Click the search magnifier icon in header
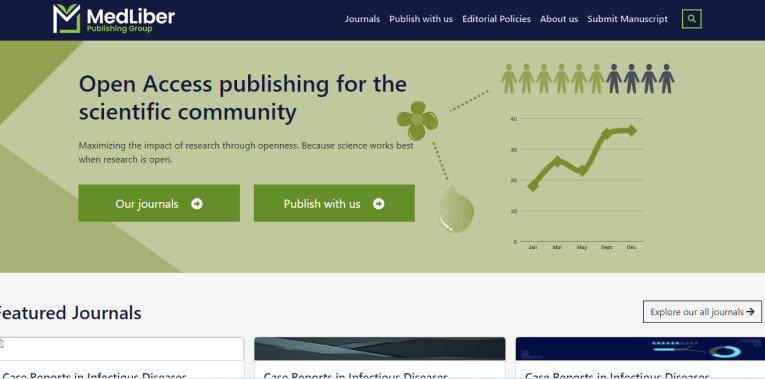 click(691, 19)
